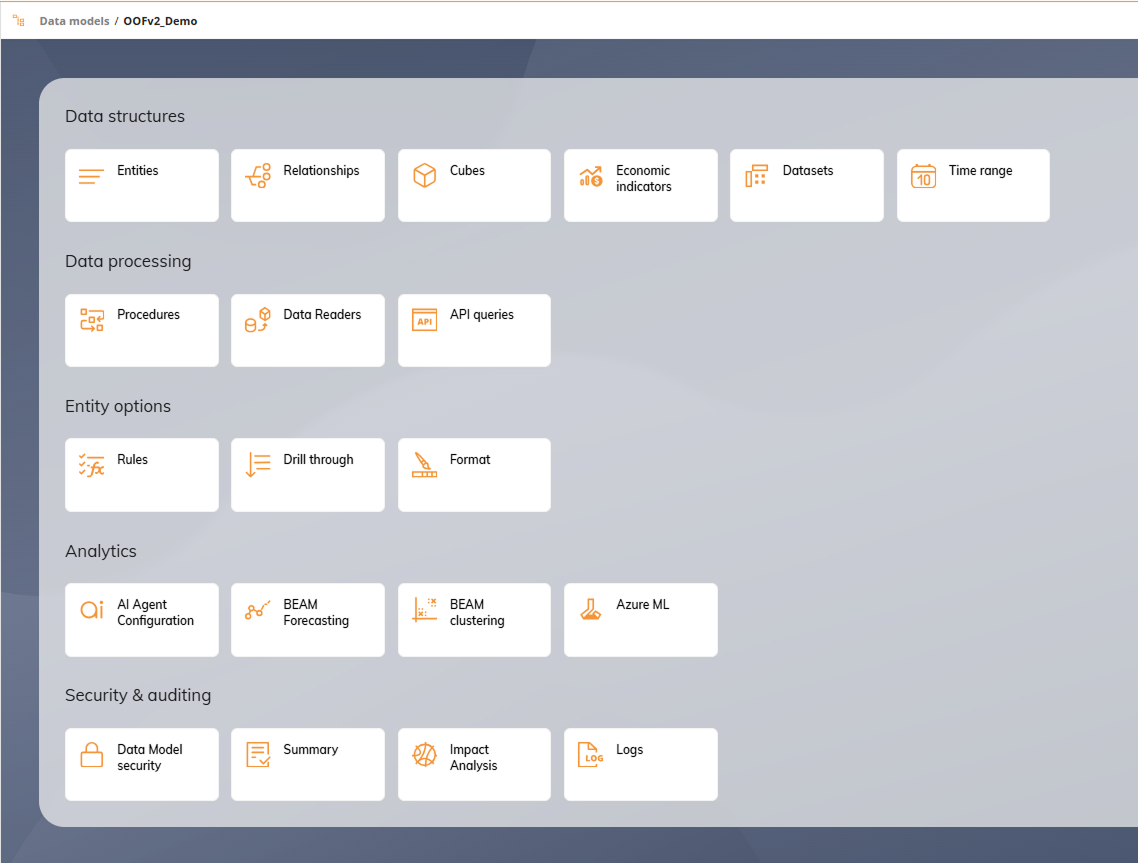Open the Impact Analysis label
1138x863 pixels.
(473, 757)
